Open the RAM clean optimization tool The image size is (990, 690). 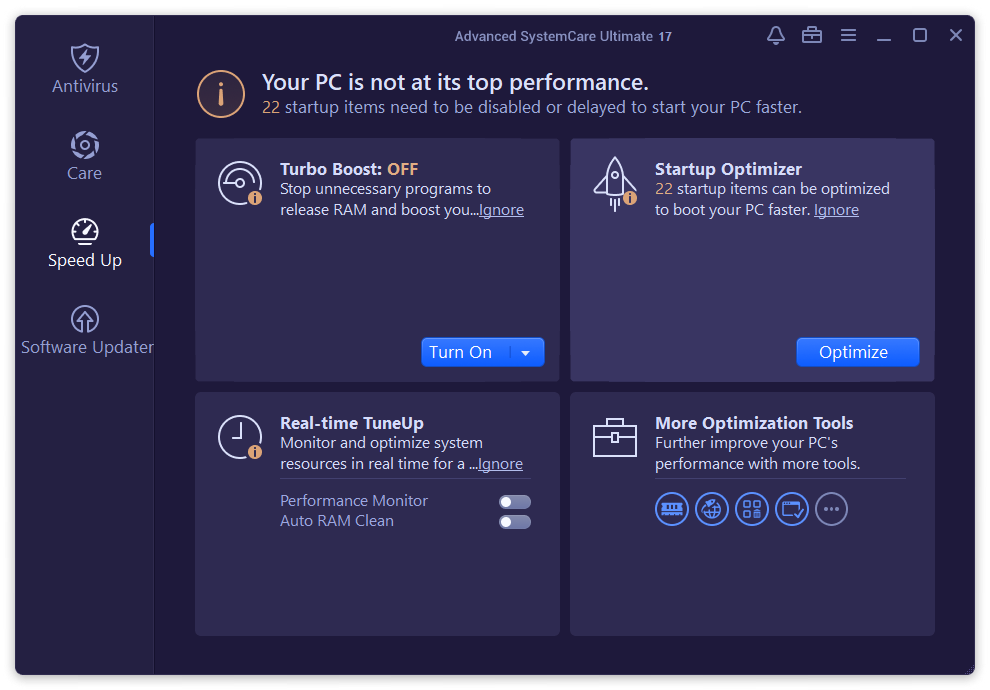coord(672,509)
